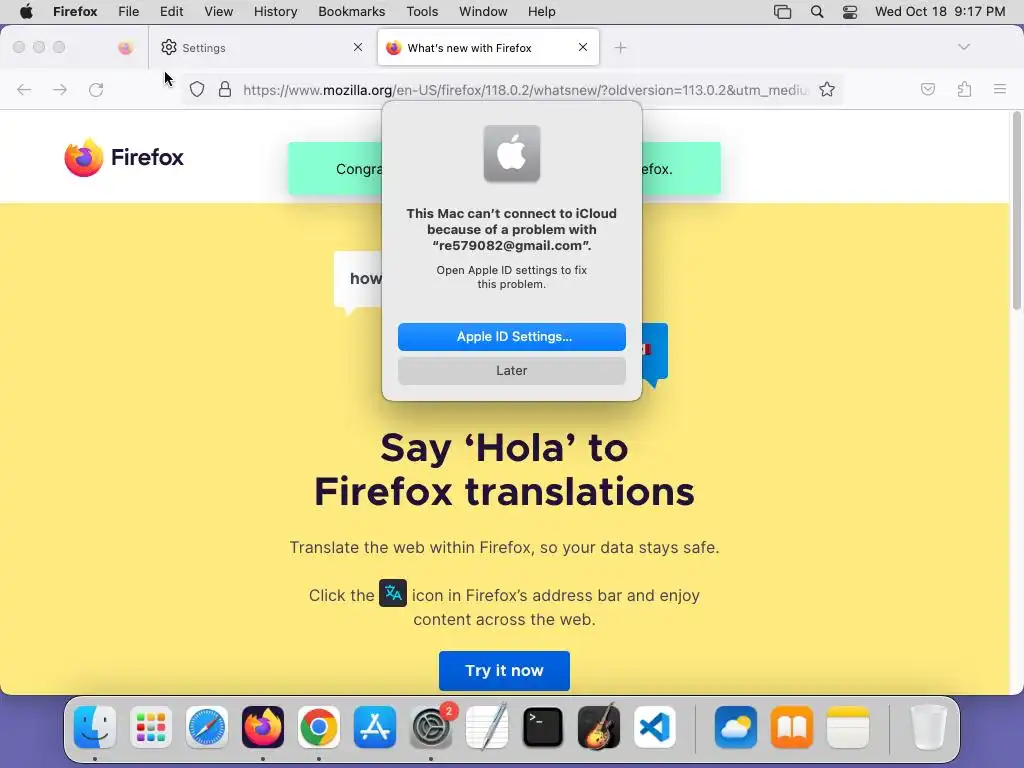
Task: Launch Terminal from the Dock
Action: 543,727
